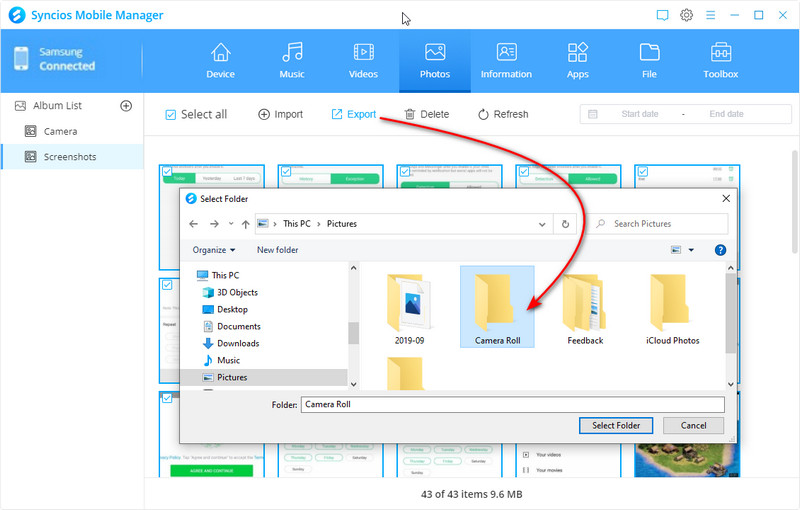This screenshot has height=510, width=800.
Task: Select the Feedback folder
Action: click(x=585, y=309)
